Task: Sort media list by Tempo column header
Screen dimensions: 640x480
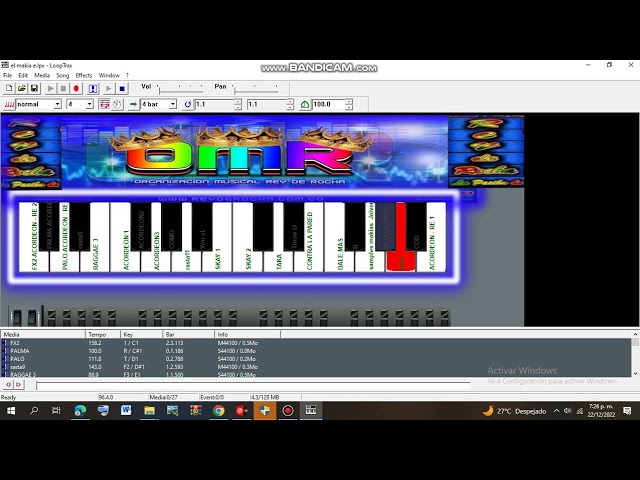Action: pos(103,334)
